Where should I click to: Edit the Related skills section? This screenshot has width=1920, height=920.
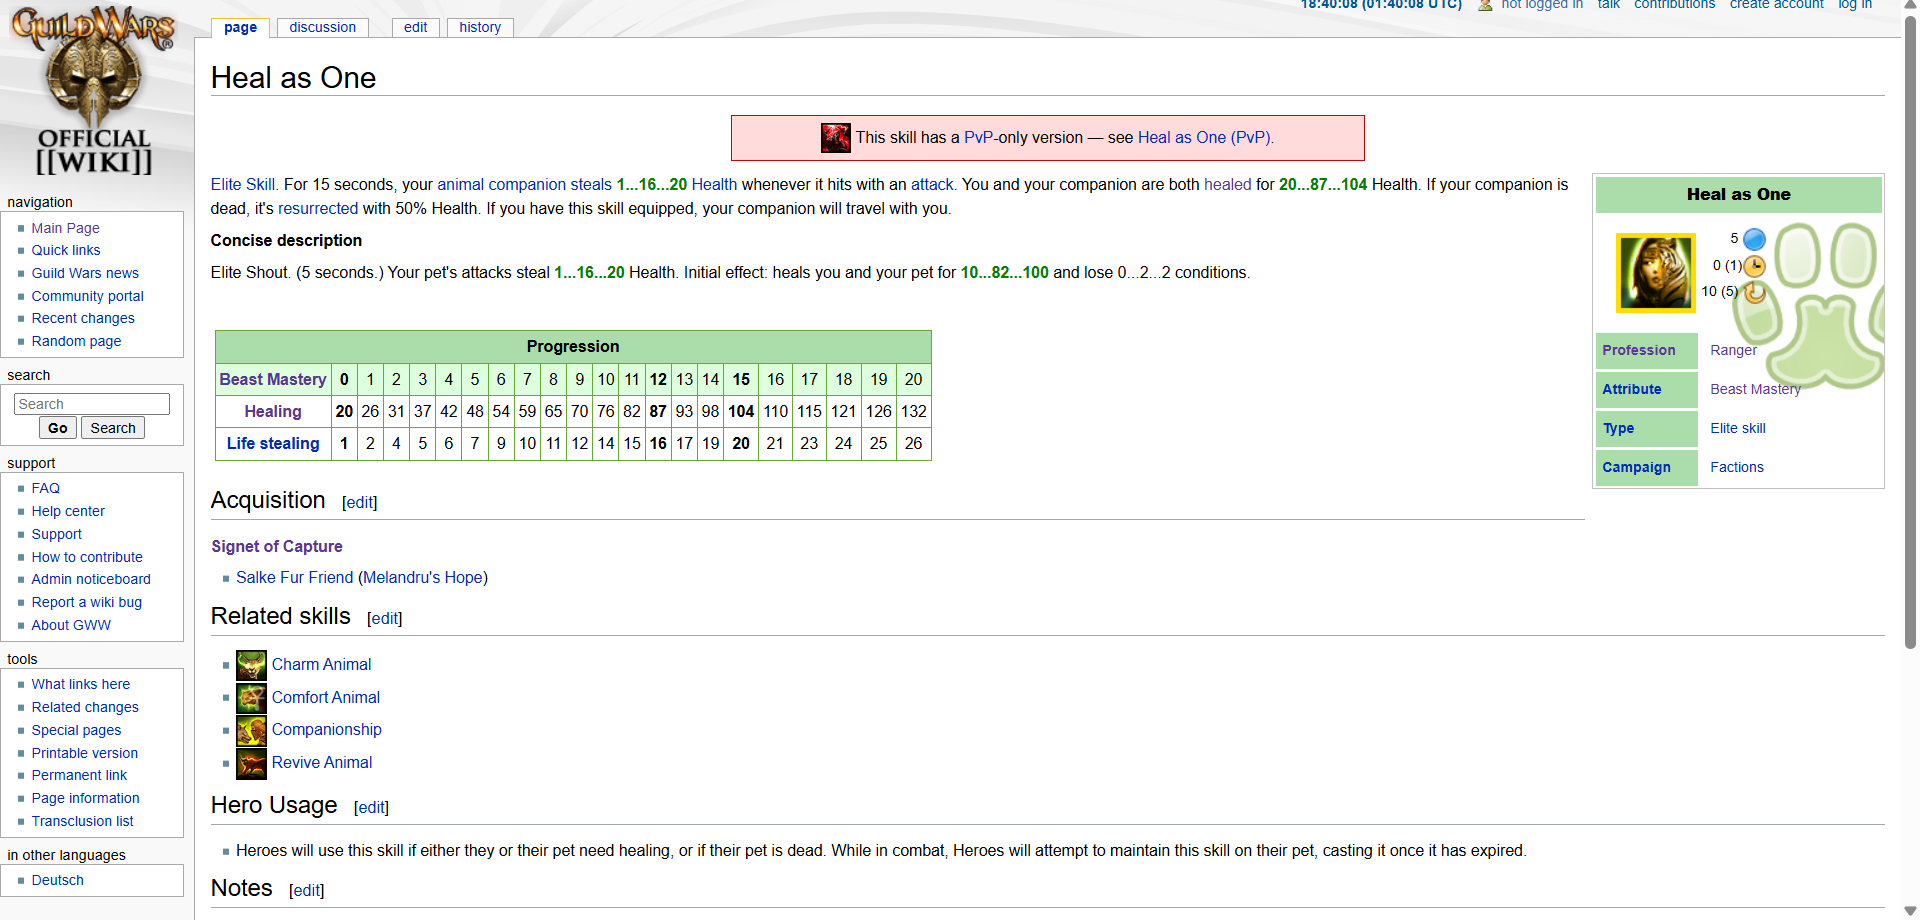(385, 619)
